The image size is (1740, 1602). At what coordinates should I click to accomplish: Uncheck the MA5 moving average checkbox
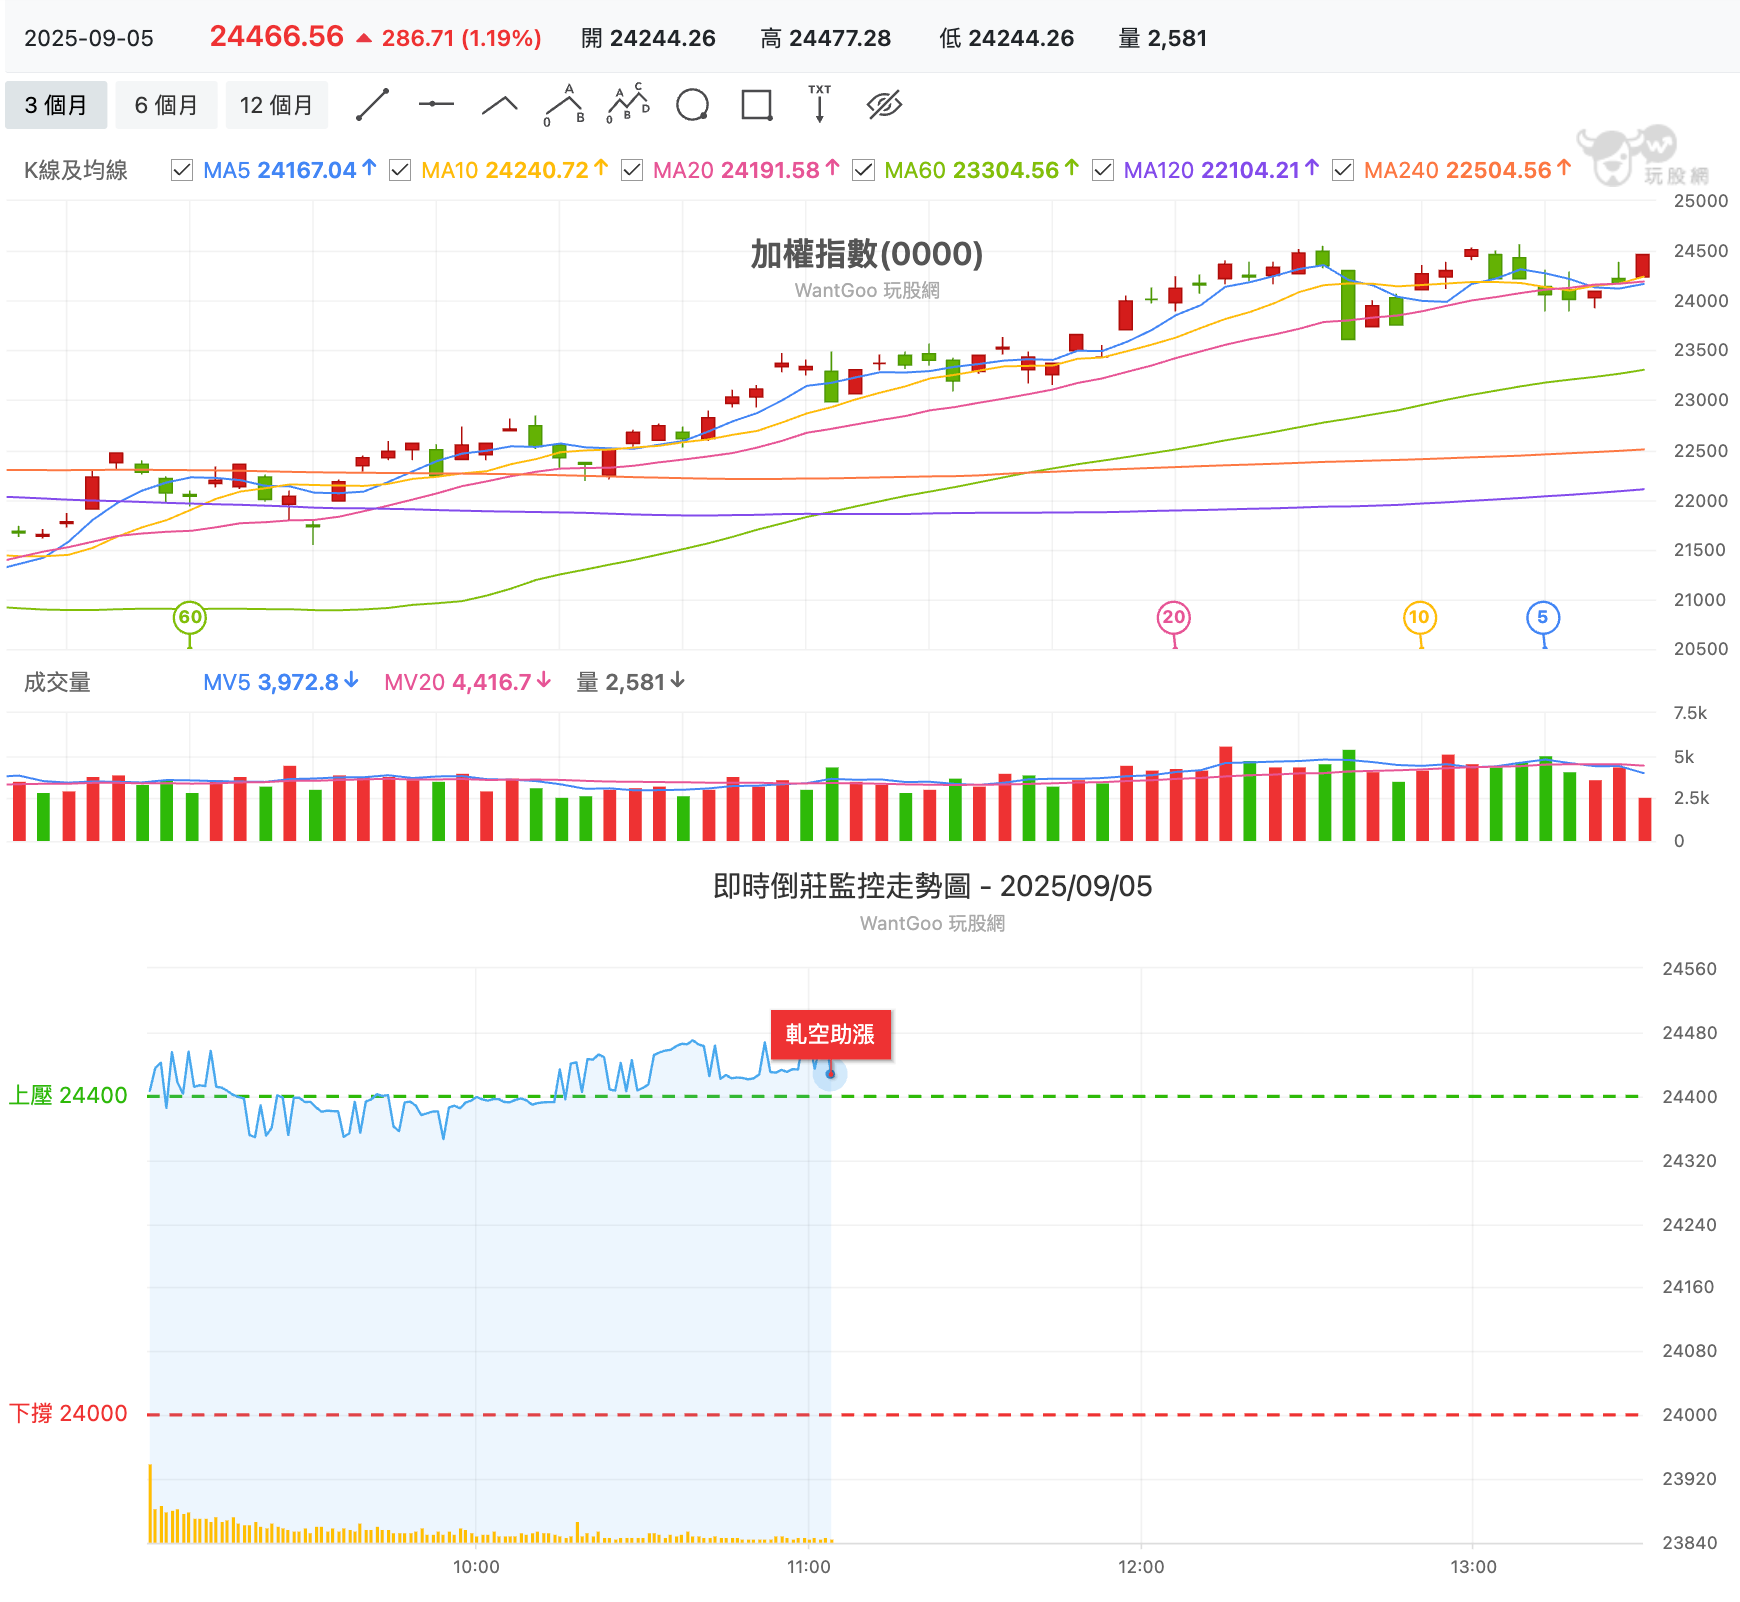coord(182,170)
